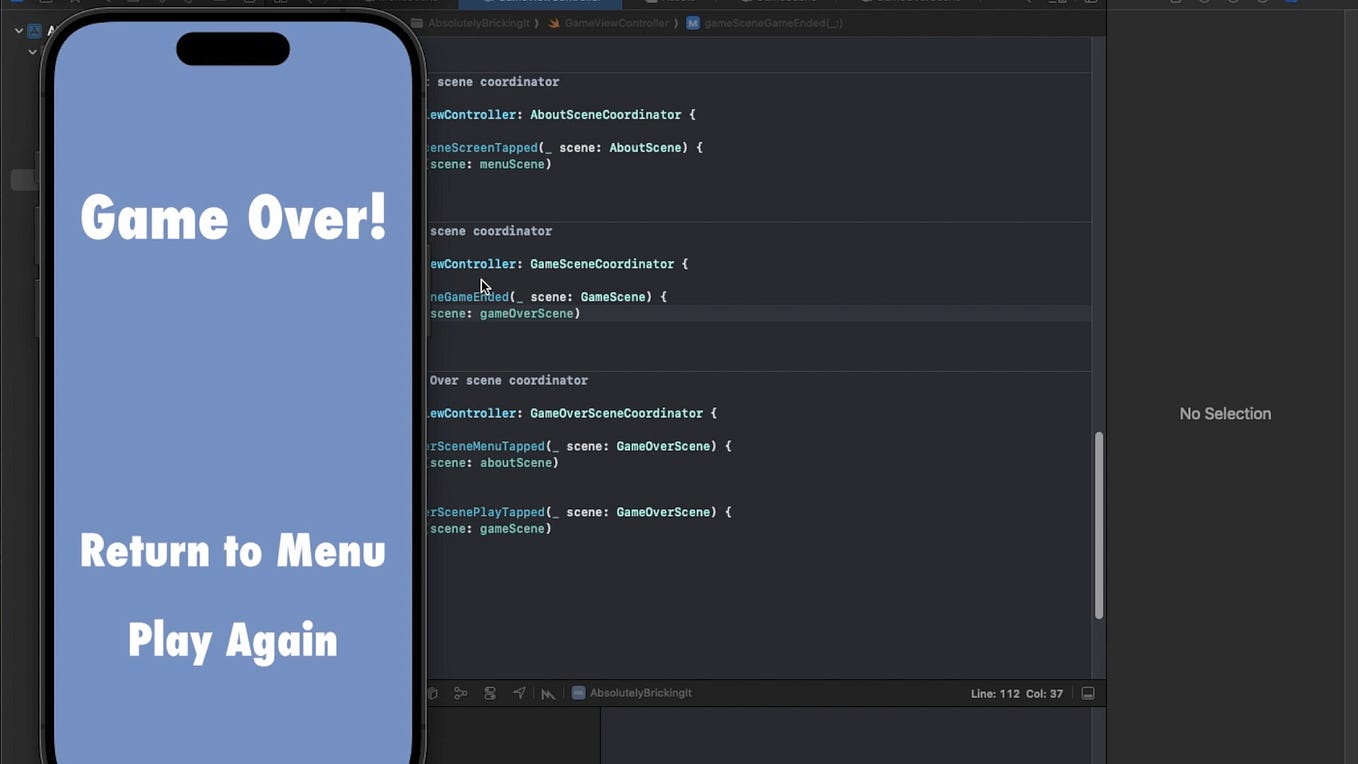Open the Swift file icon for GameViewController
The height and width of the screenshot is (764, 1358).
coord(553,22)
